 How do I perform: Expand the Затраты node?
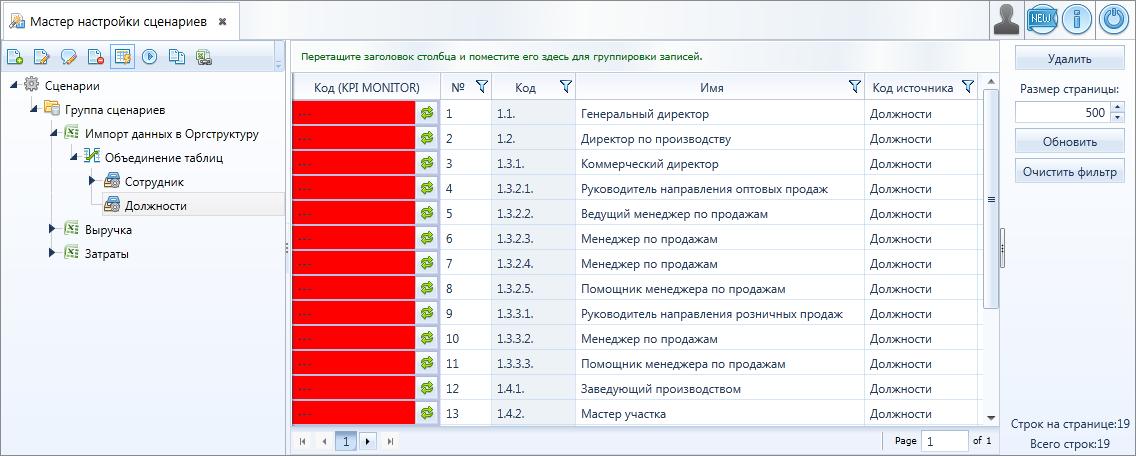[53, 253]
